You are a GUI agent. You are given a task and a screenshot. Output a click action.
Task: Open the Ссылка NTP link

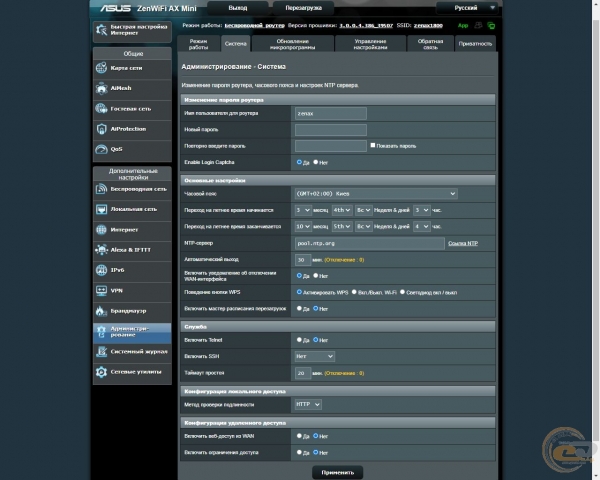pos(463,243)
